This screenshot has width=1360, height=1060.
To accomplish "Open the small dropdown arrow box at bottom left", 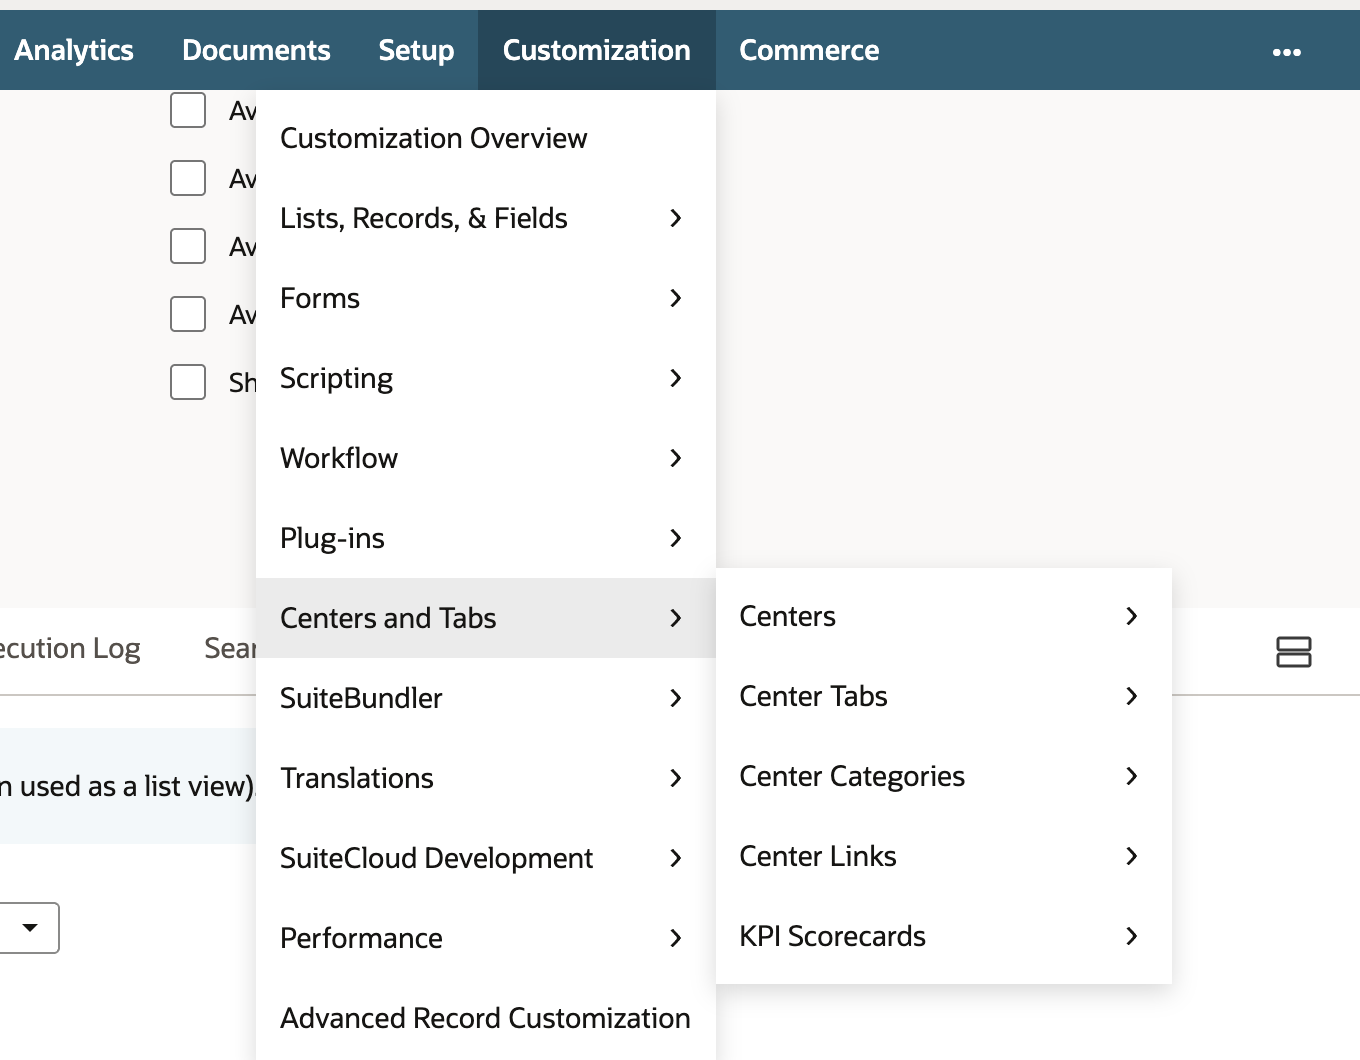I will click(x=29, y=928).
